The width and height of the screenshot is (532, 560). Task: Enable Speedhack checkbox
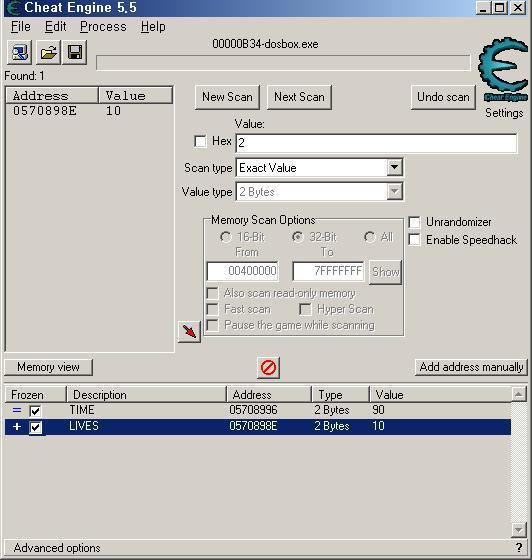[x=414, y=239]
